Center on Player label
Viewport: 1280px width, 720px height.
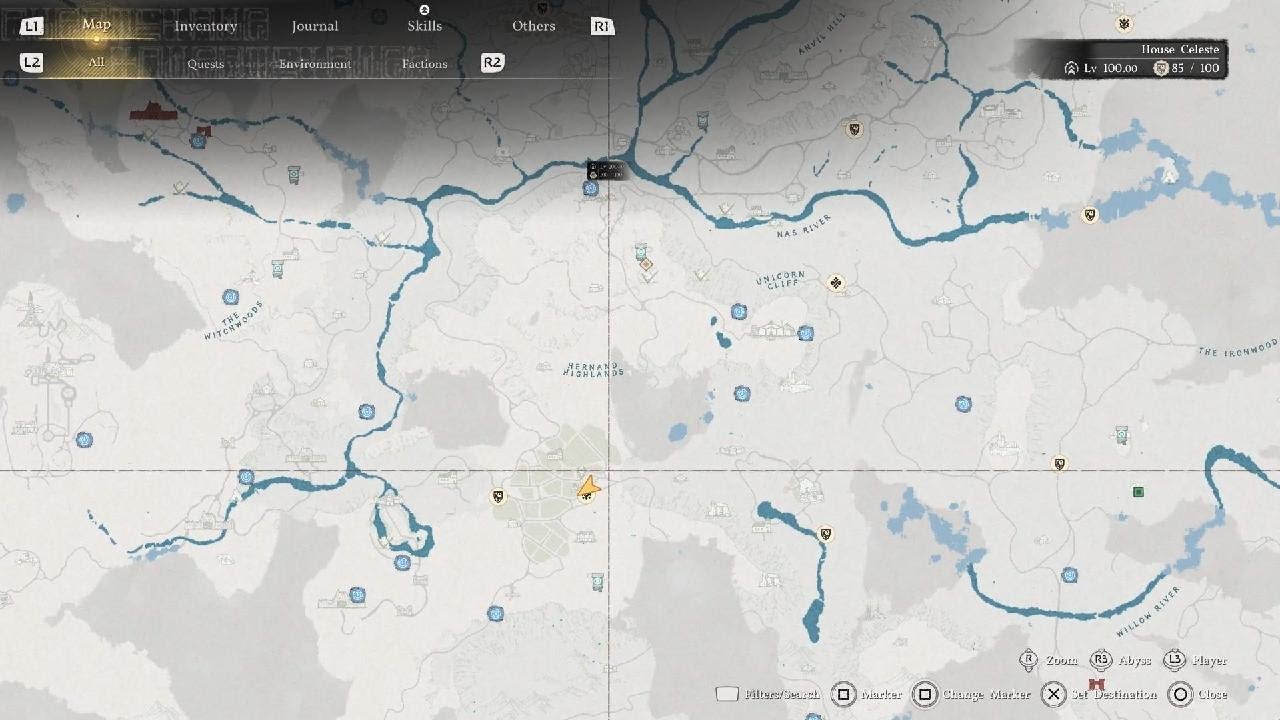[1209, 660]
